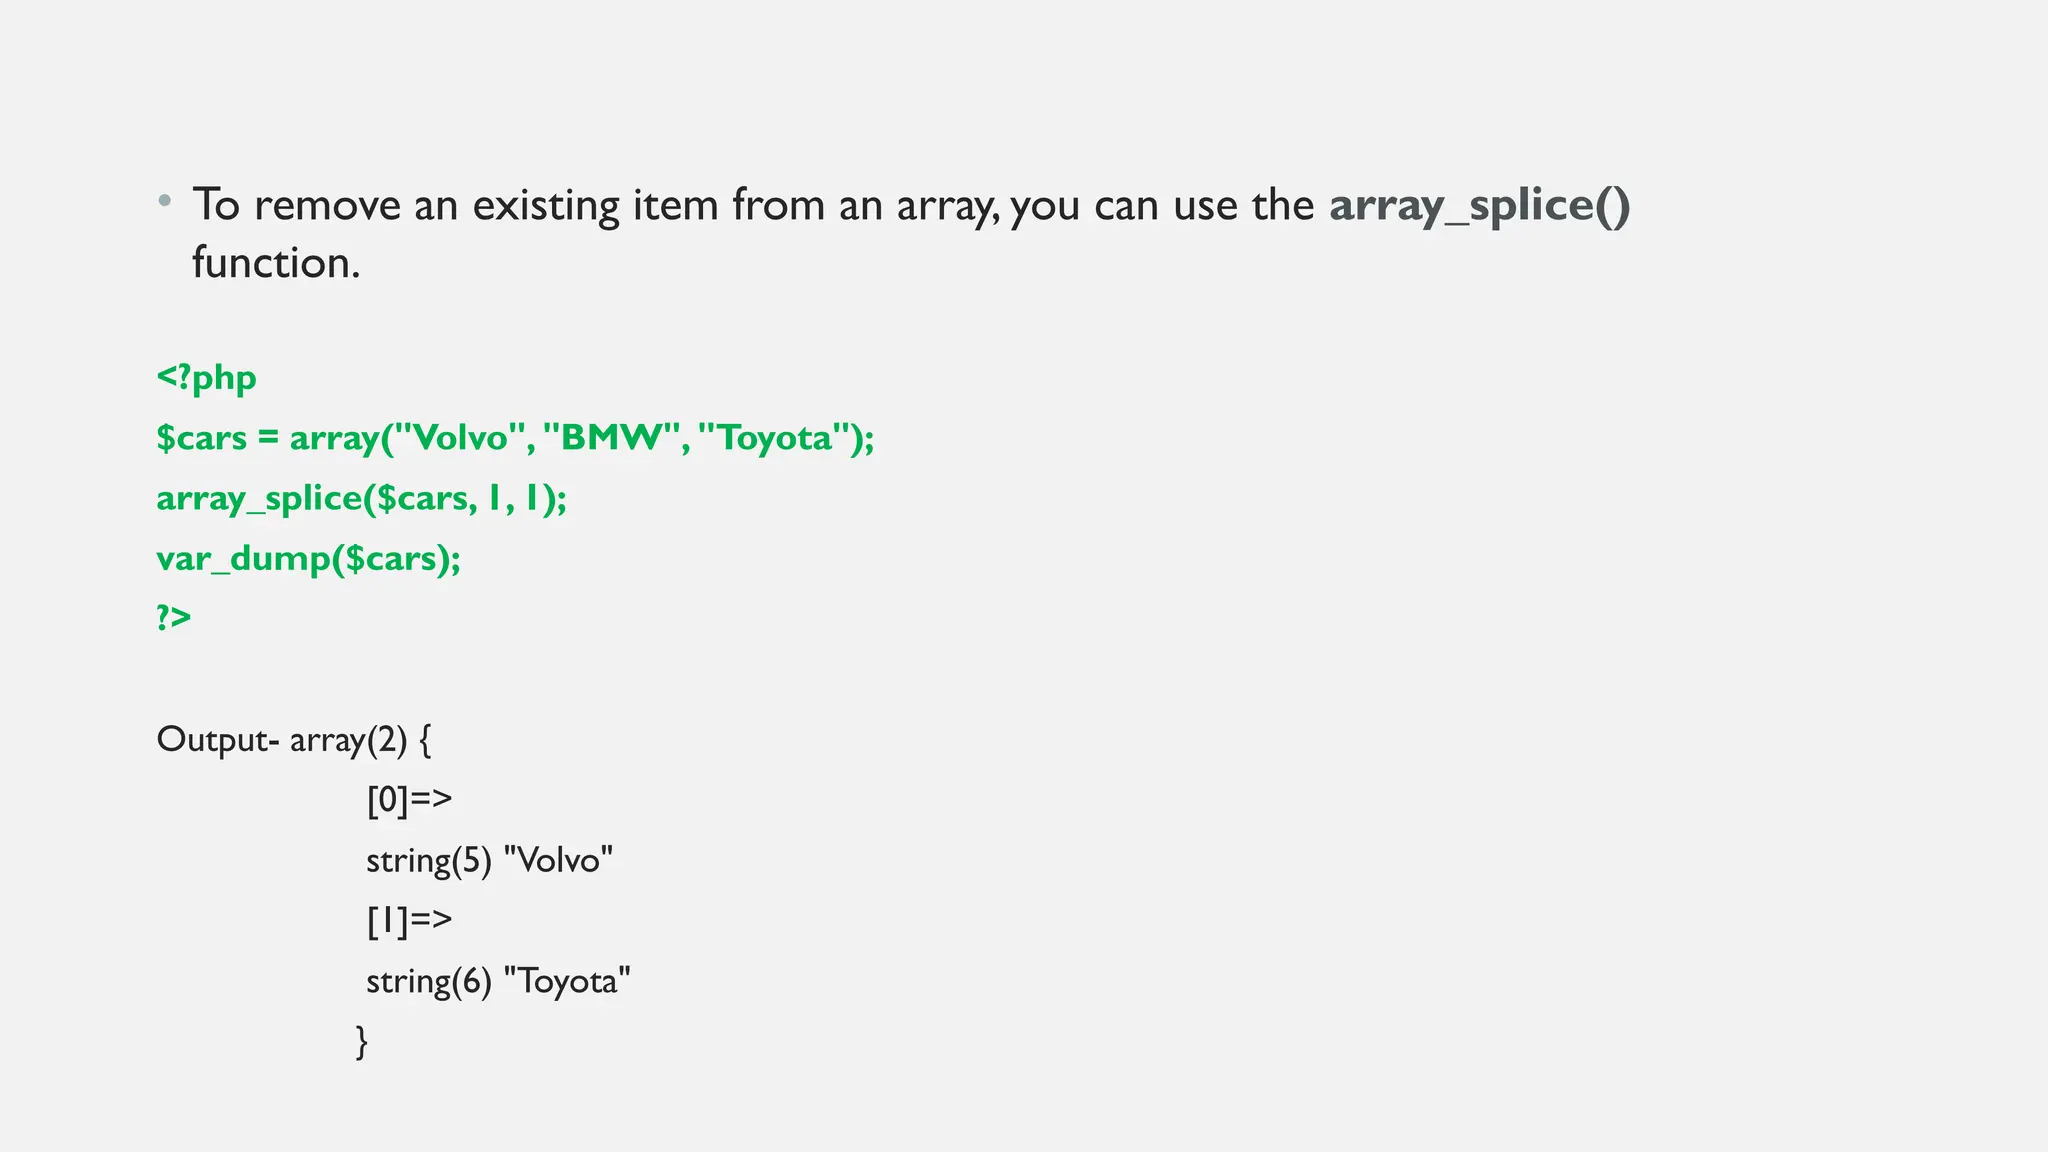Click the green <?php opening tag

207,378
